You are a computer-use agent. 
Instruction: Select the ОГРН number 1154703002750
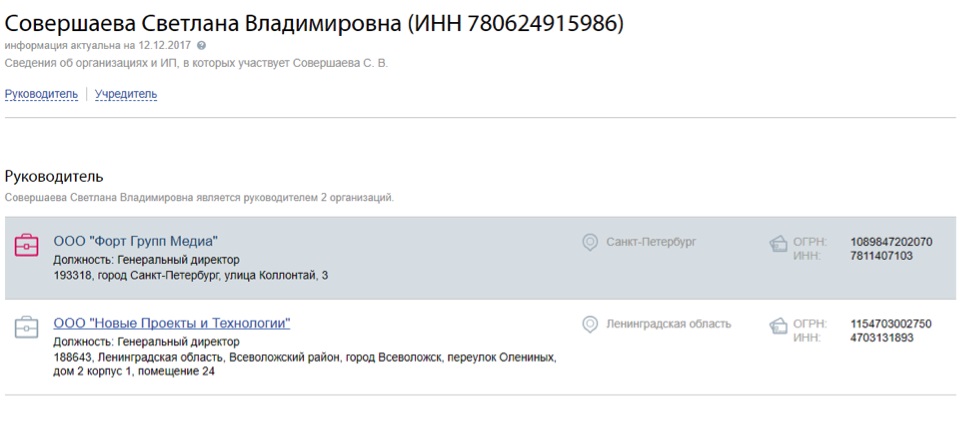coord(891,324)
